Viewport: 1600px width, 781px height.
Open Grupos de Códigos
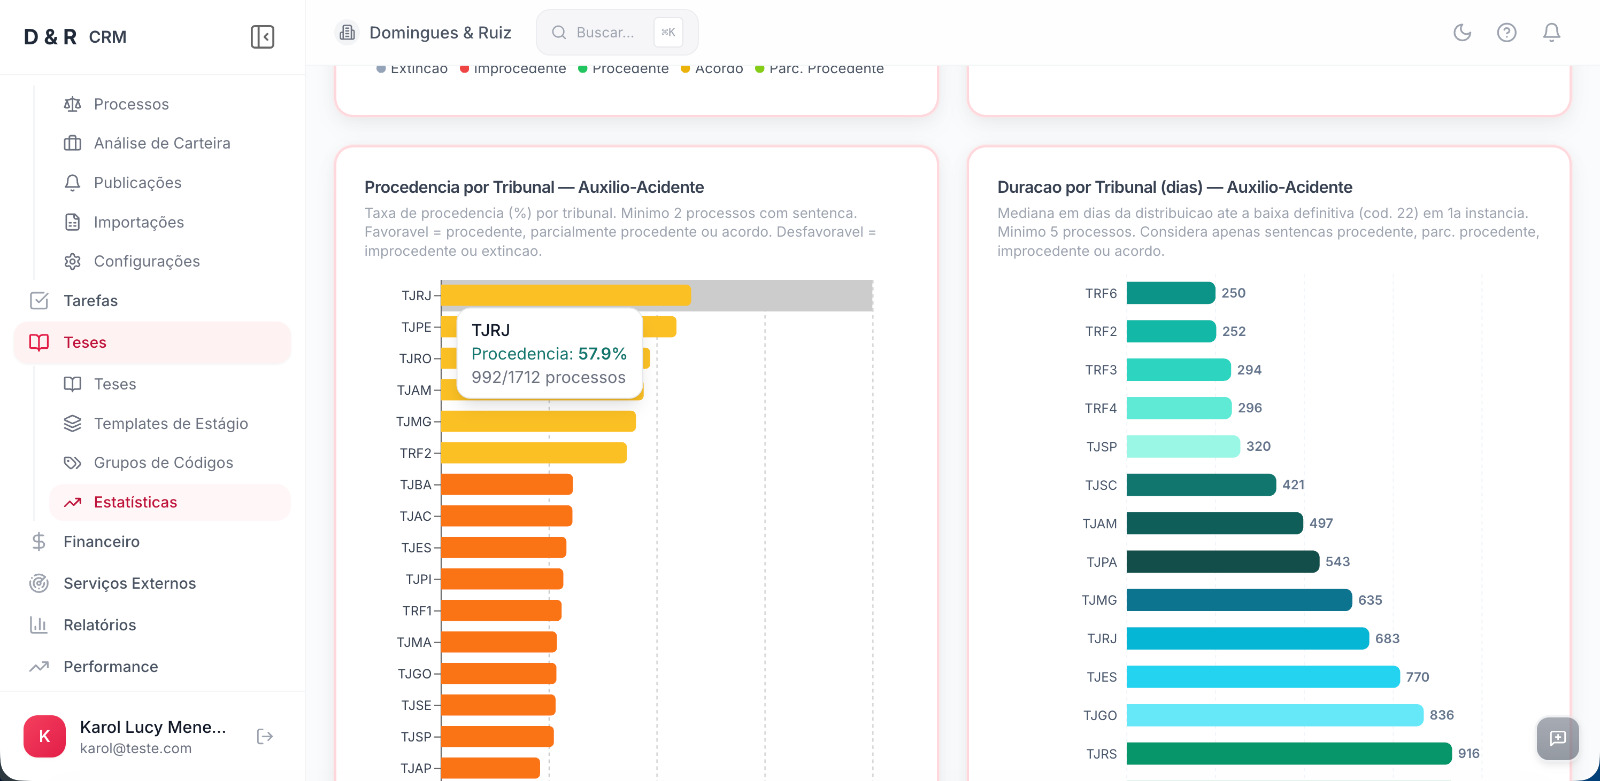coord(163,463)
